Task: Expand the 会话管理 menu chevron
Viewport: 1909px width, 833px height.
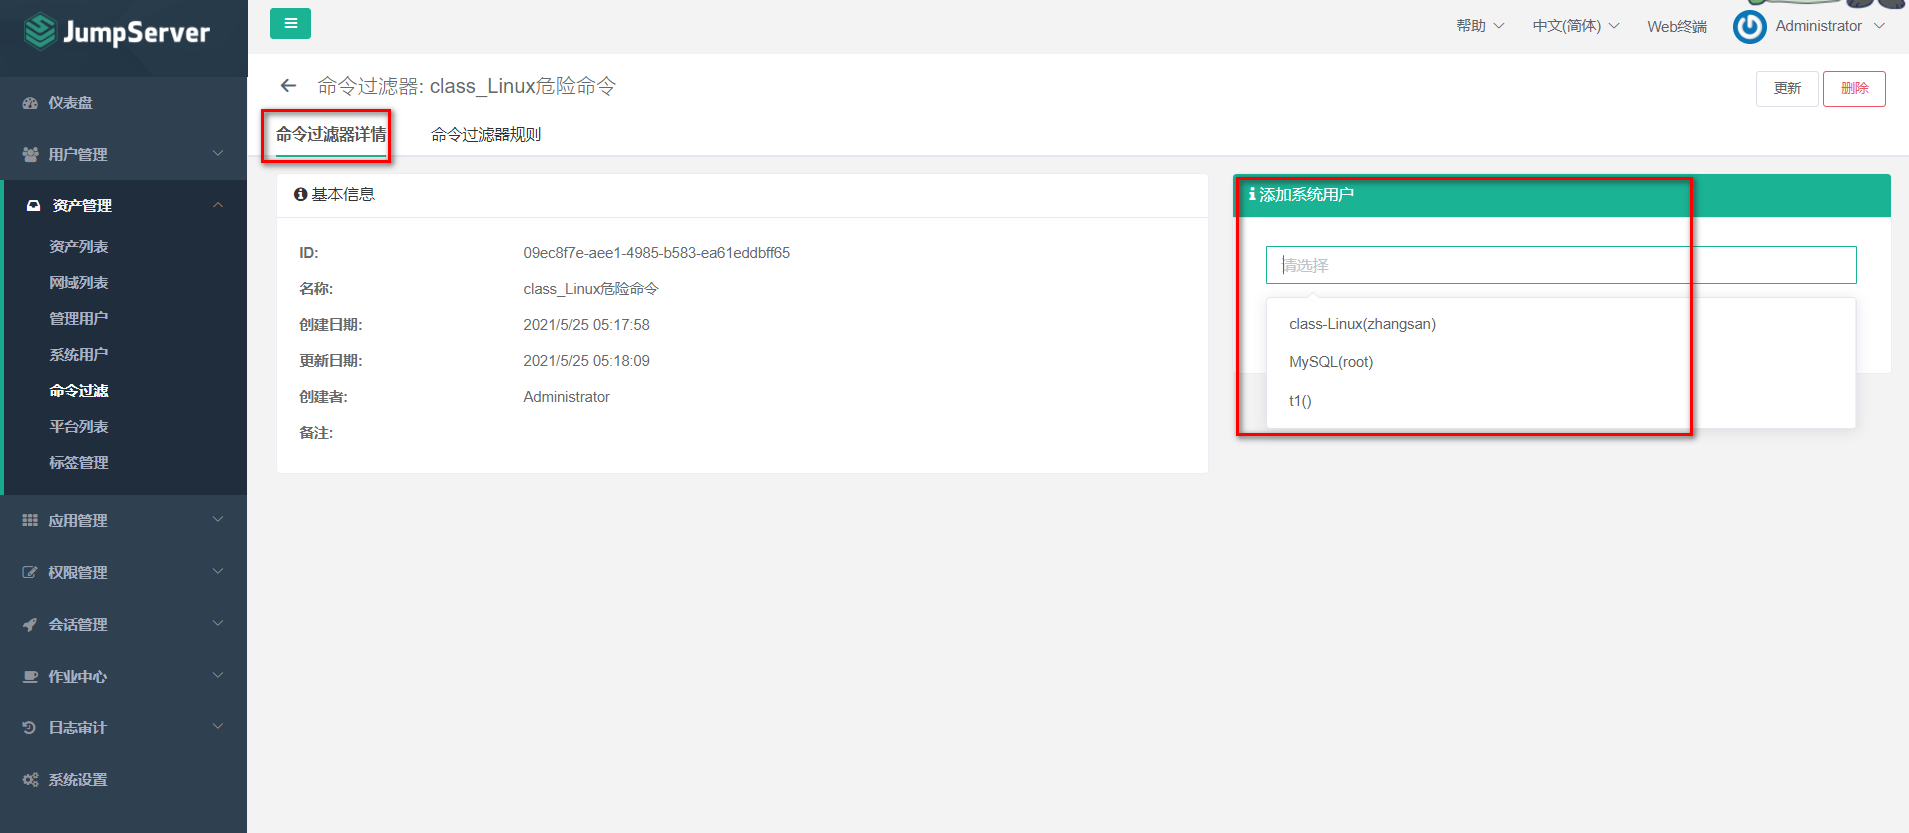Action: tap(218, 624)
